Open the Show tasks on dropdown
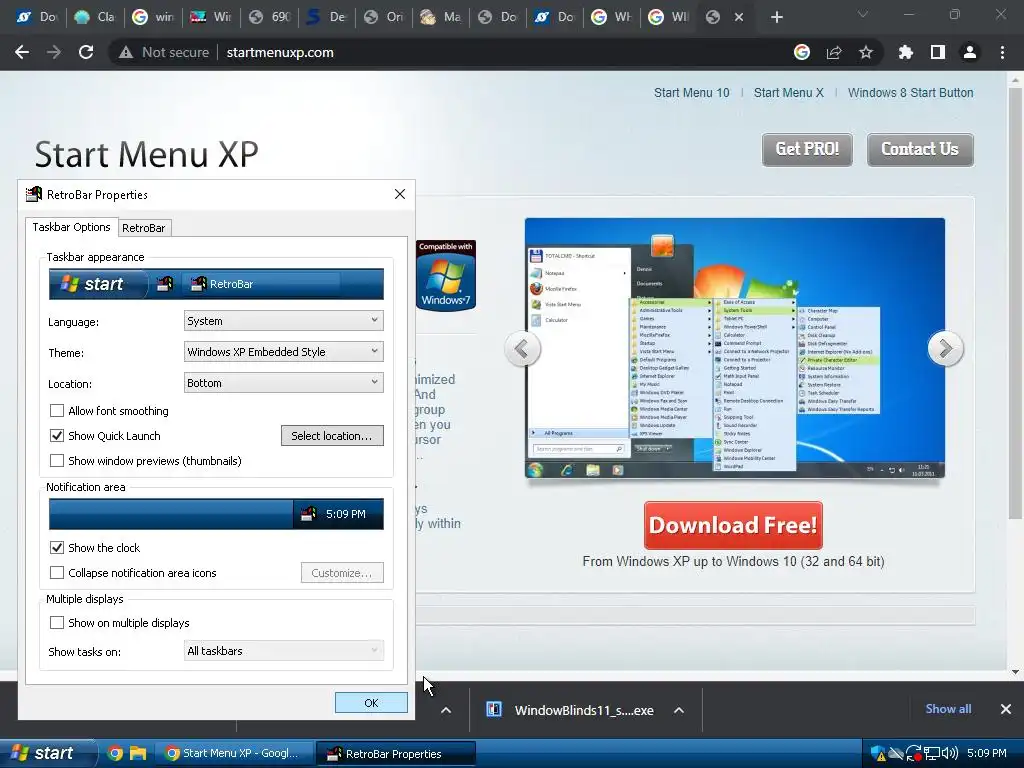The image size is (1024, 768). tap(283, 650)
